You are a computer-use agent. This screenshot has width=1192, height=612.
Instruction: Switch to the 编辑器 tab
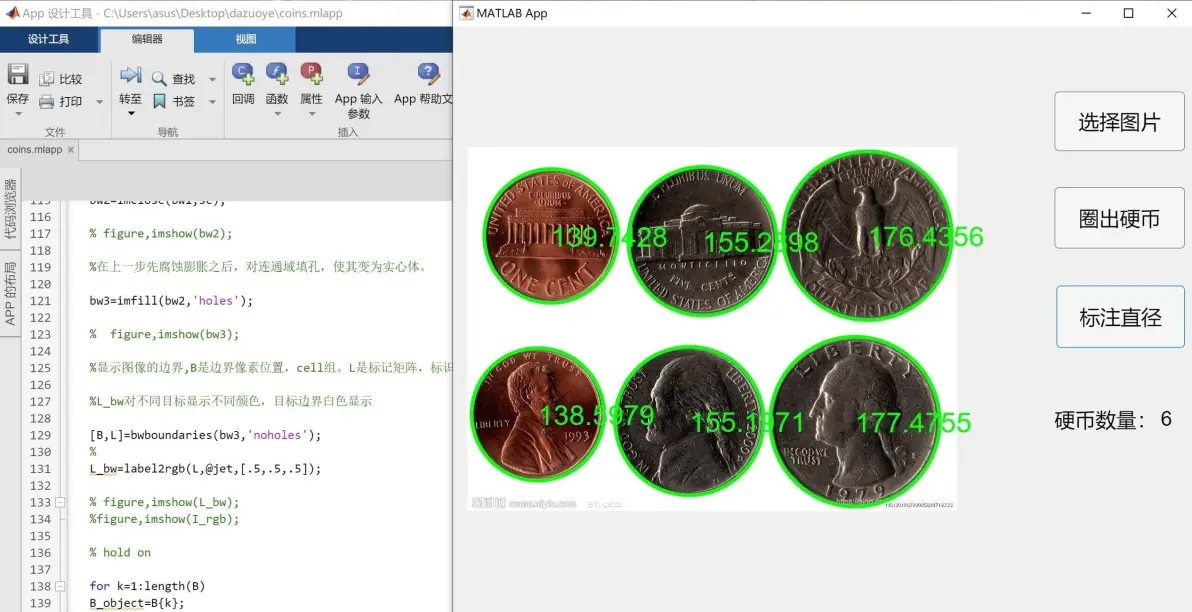click(x=147, y=40)
